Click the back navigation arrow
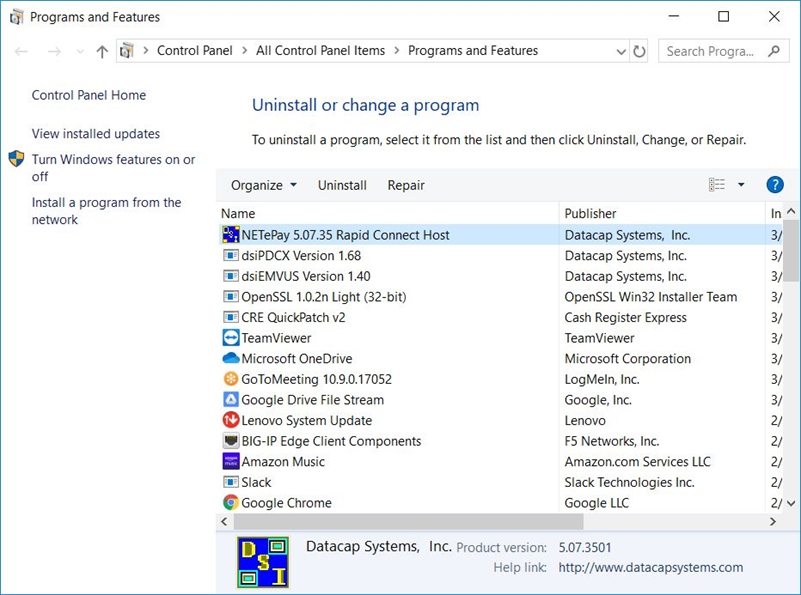 (21, 51)
